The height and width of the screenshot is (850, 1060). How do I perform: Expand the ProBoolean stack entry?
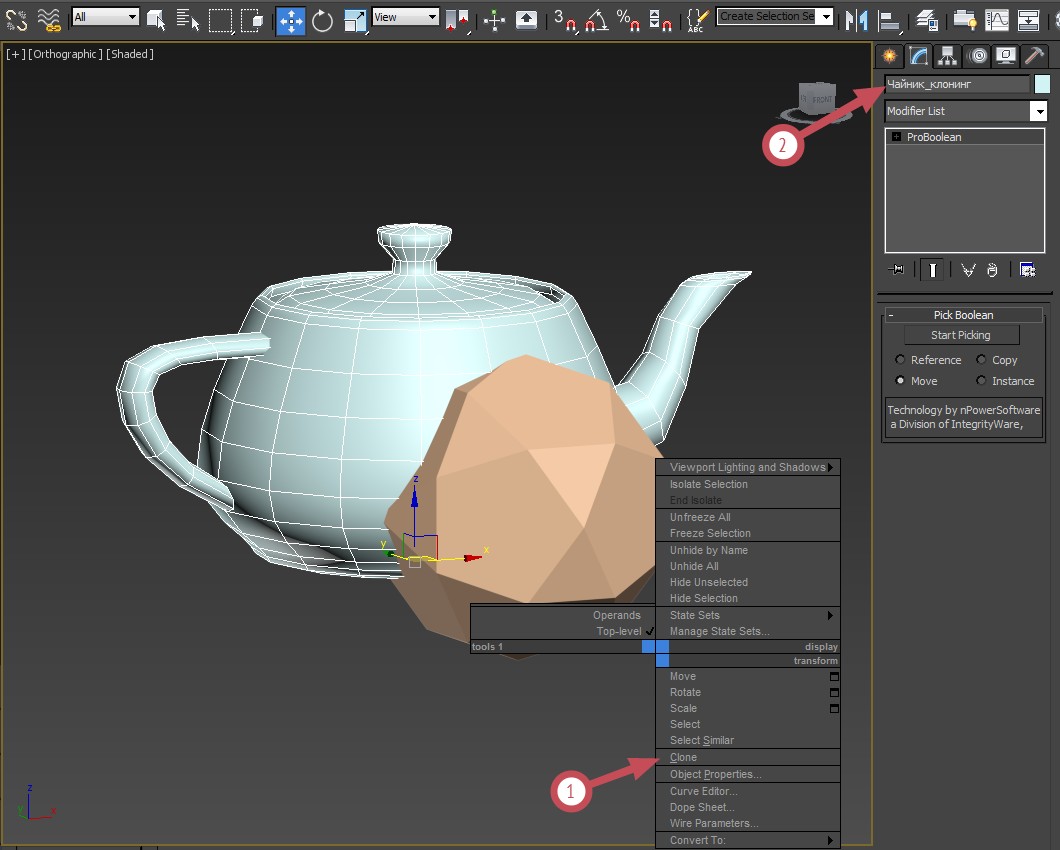[x=896, y=137]
